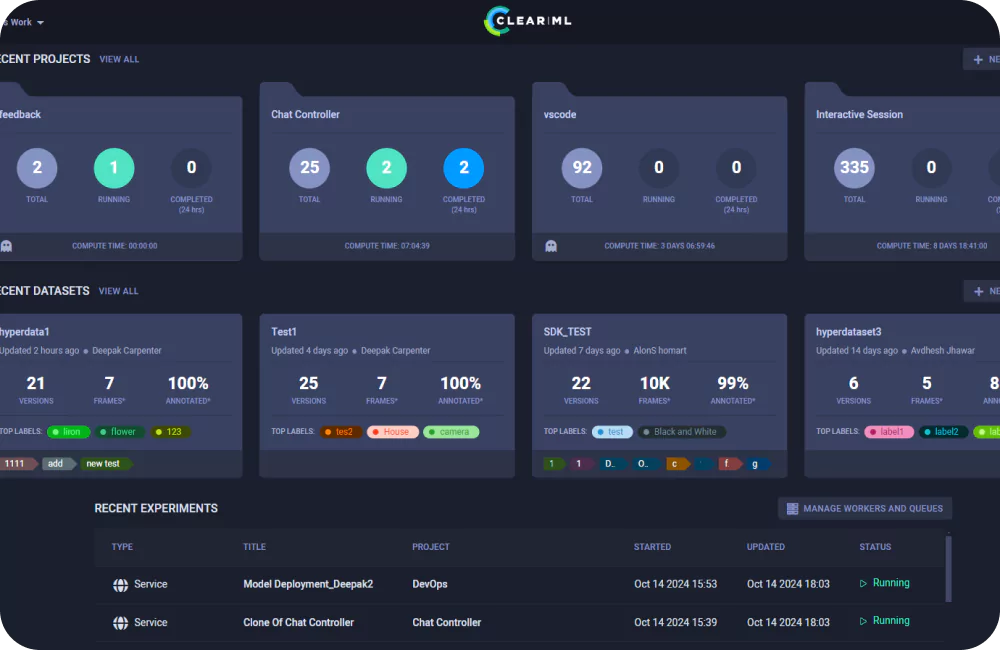Click Chat Controller project cell in experiments table

pos(446,623)
